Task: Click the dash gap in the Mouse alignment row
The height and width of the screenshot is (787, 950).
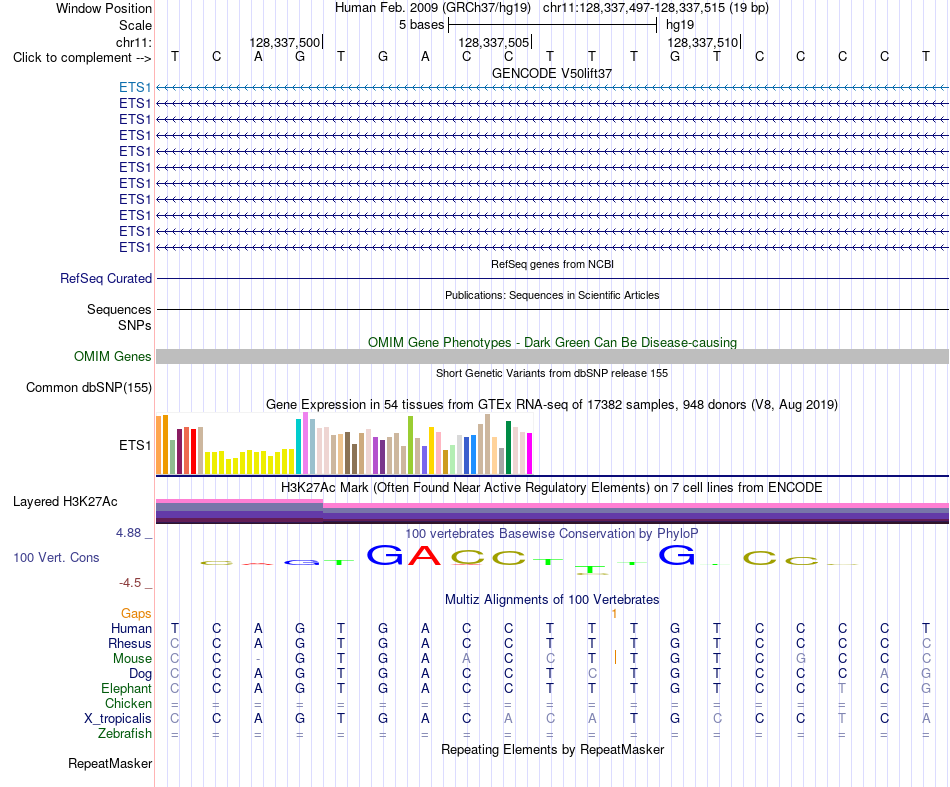Action: tap(258, 659)
